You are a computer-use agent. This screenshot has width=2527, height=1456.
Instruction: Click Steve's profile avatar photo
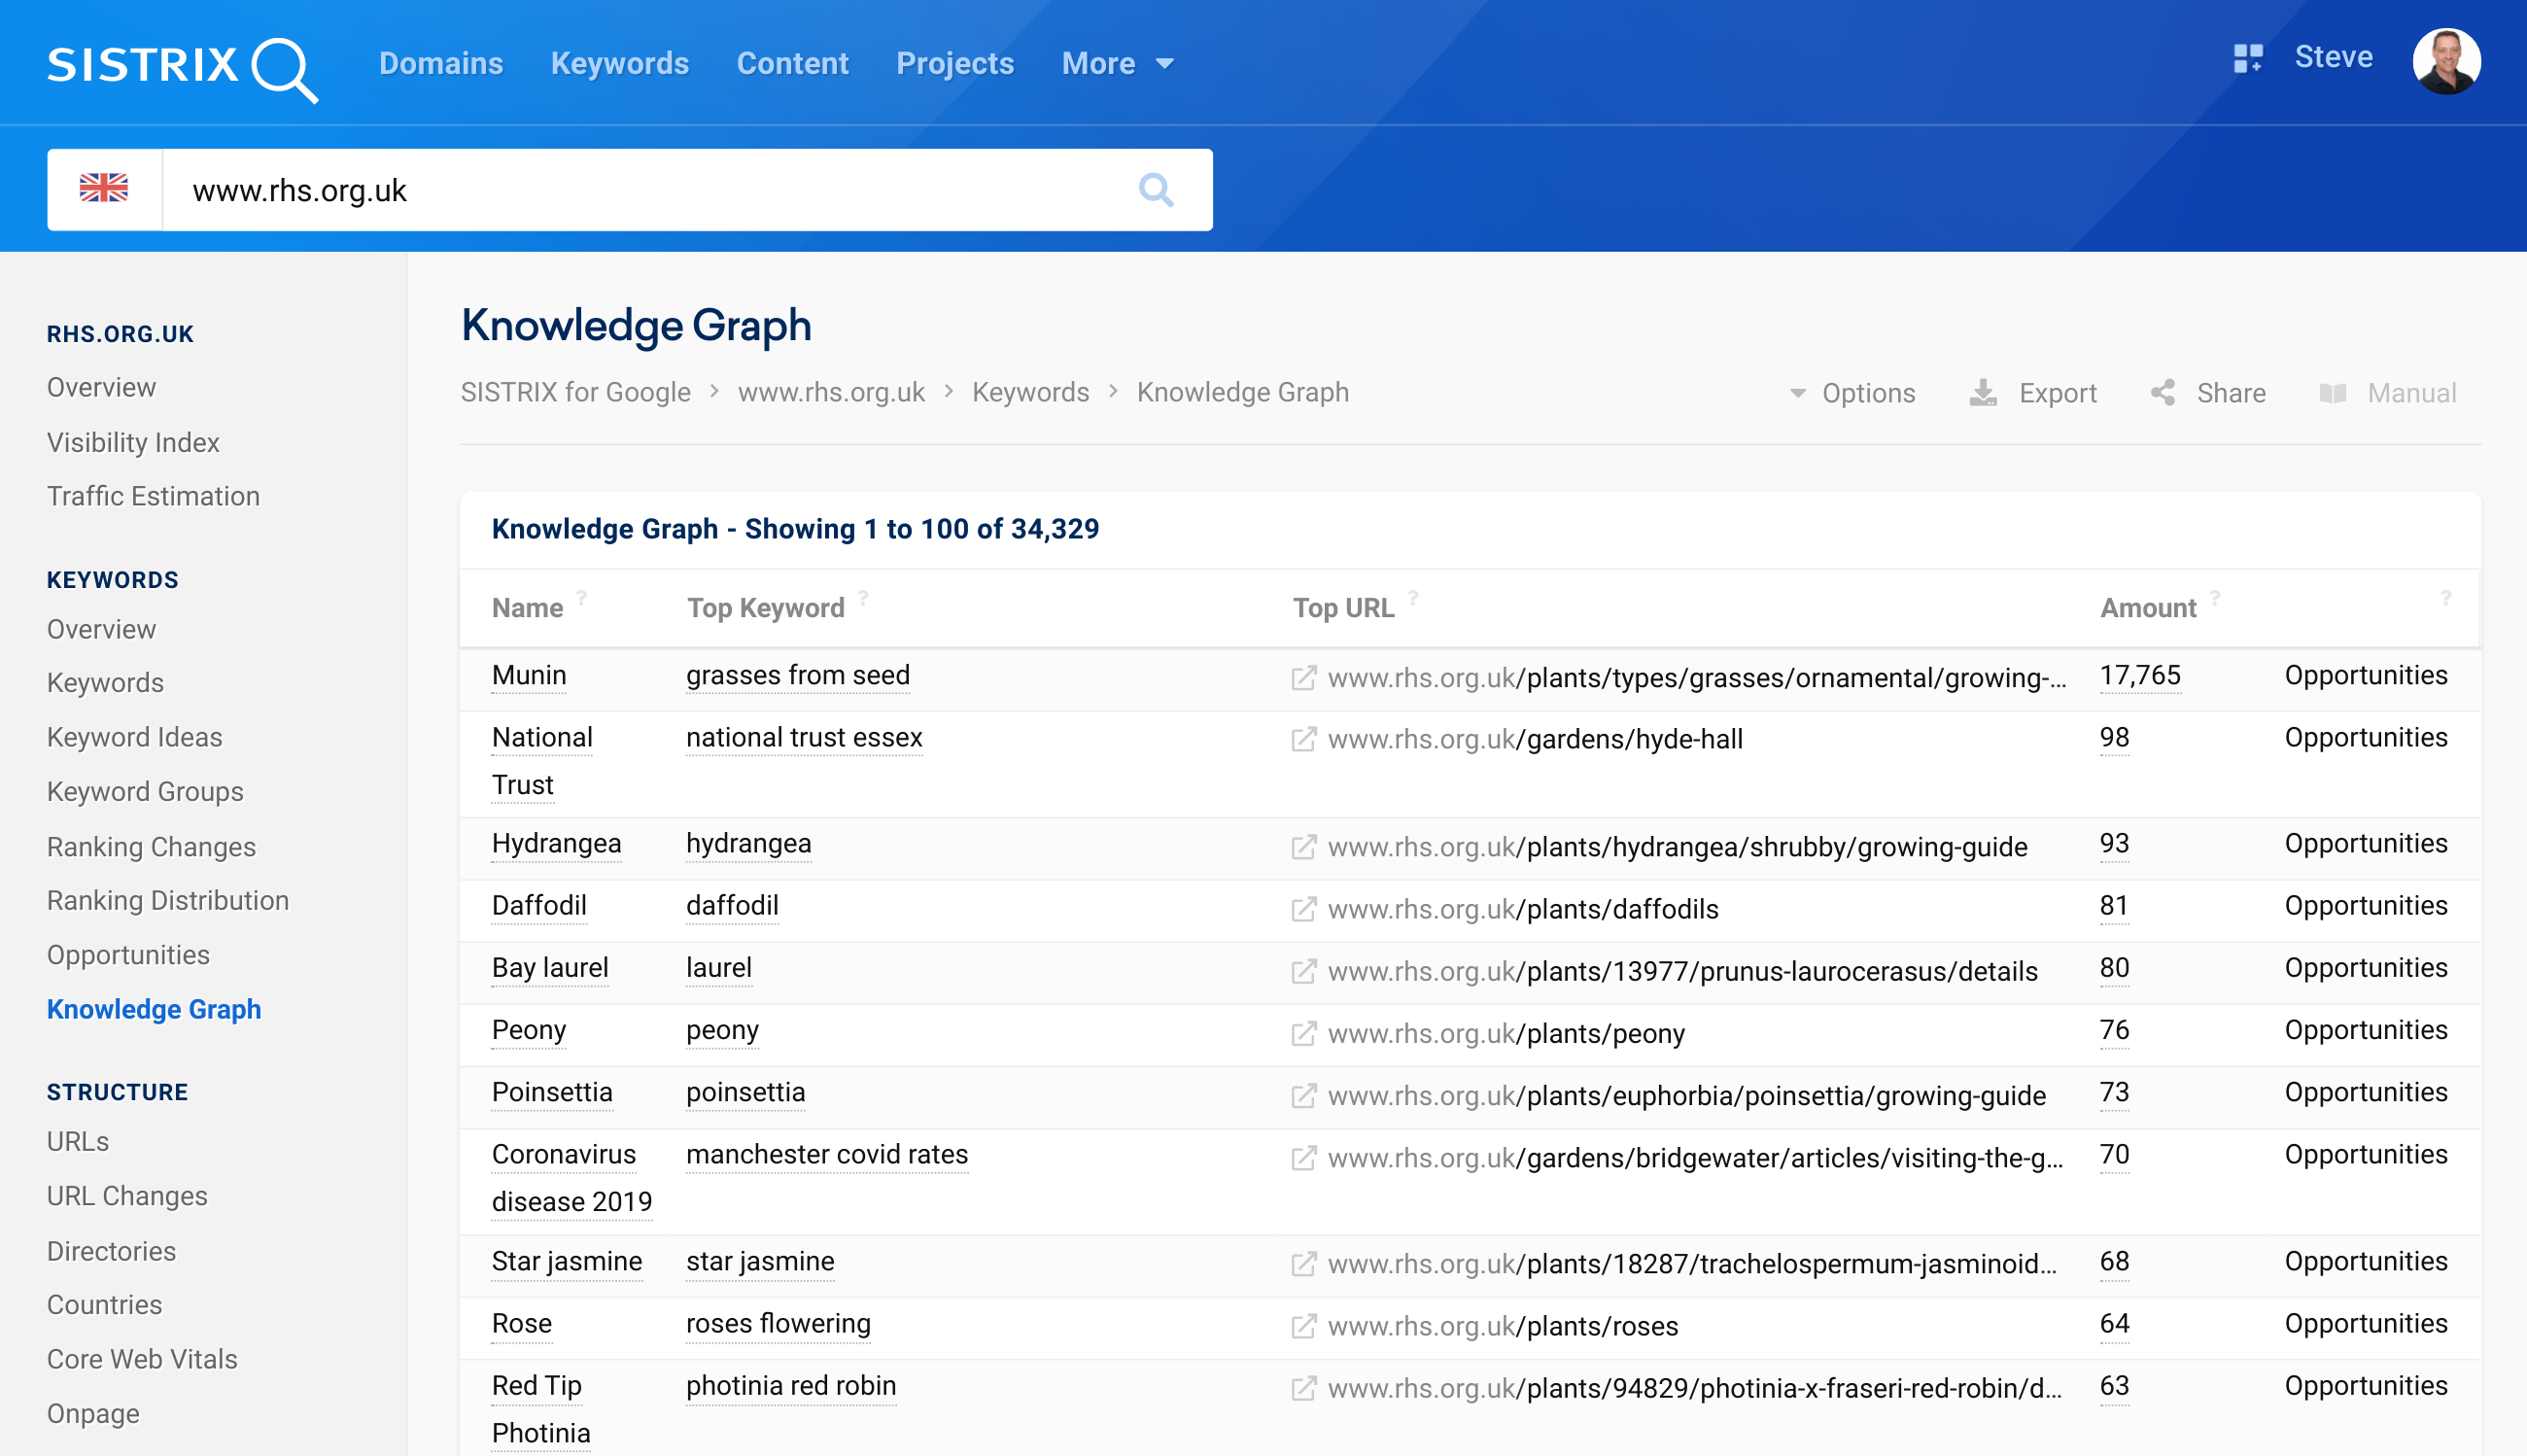pyautogui.click(x=2445, y=61)
